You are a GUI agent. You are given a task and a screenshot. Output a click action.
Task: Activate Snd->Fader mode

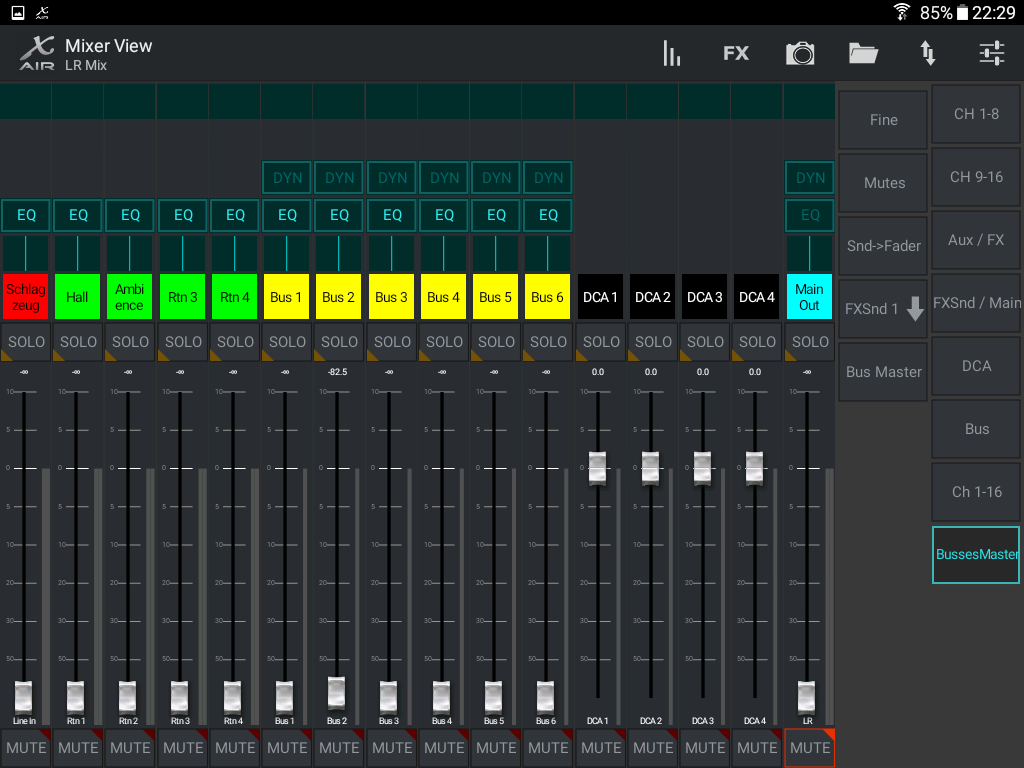pyautogui.click(x=883, y=246)
